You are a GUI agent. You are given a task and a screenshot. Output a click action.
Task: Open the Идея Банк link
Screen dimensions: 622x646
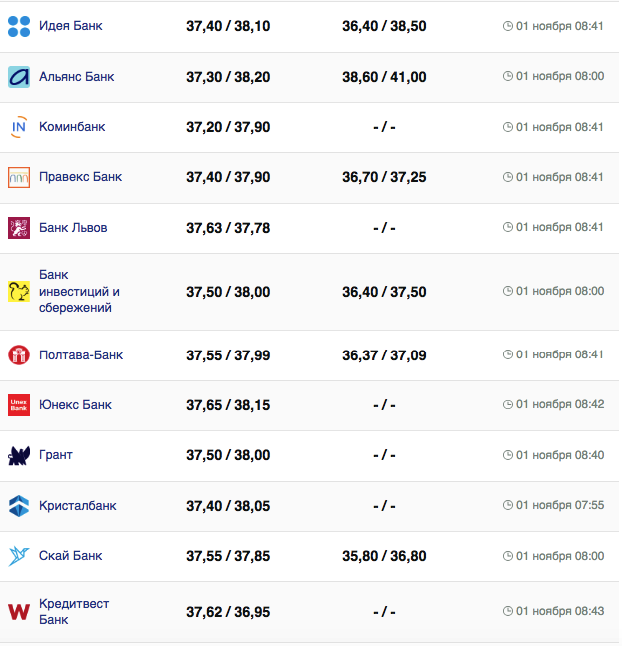(70, 26)
